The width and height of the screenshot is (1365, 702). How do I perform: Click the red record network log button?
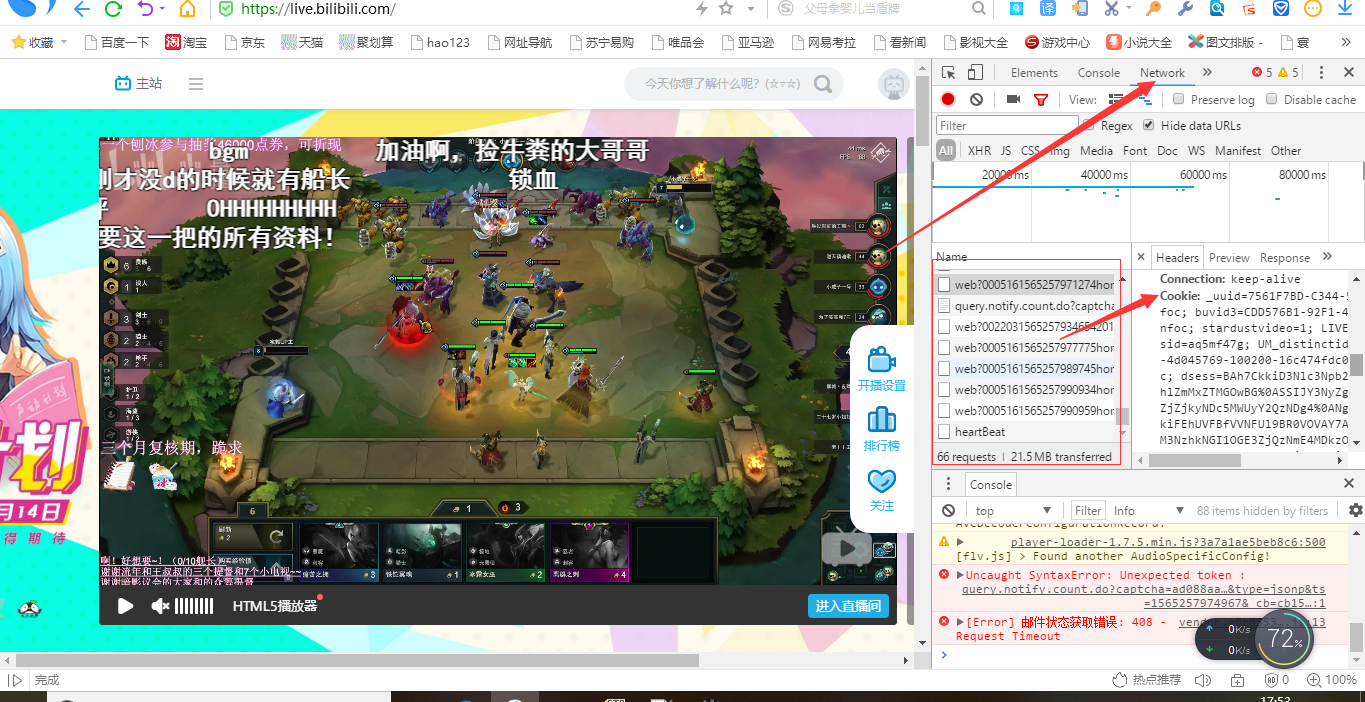point(948,99)
